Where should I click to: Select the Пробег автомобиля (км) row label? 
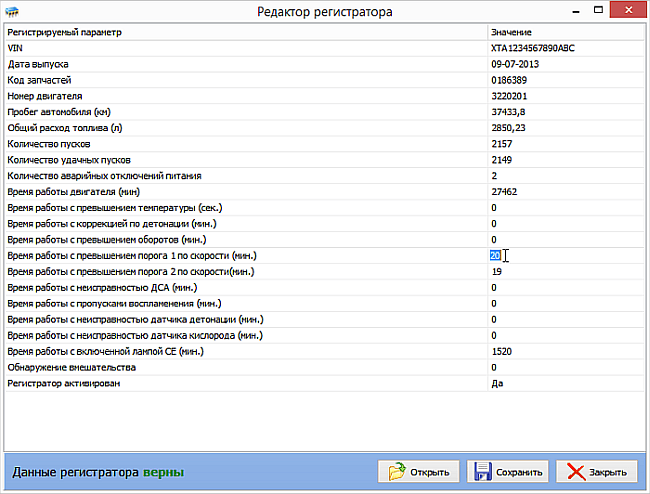pyautogui.click(x=59, y=112)
